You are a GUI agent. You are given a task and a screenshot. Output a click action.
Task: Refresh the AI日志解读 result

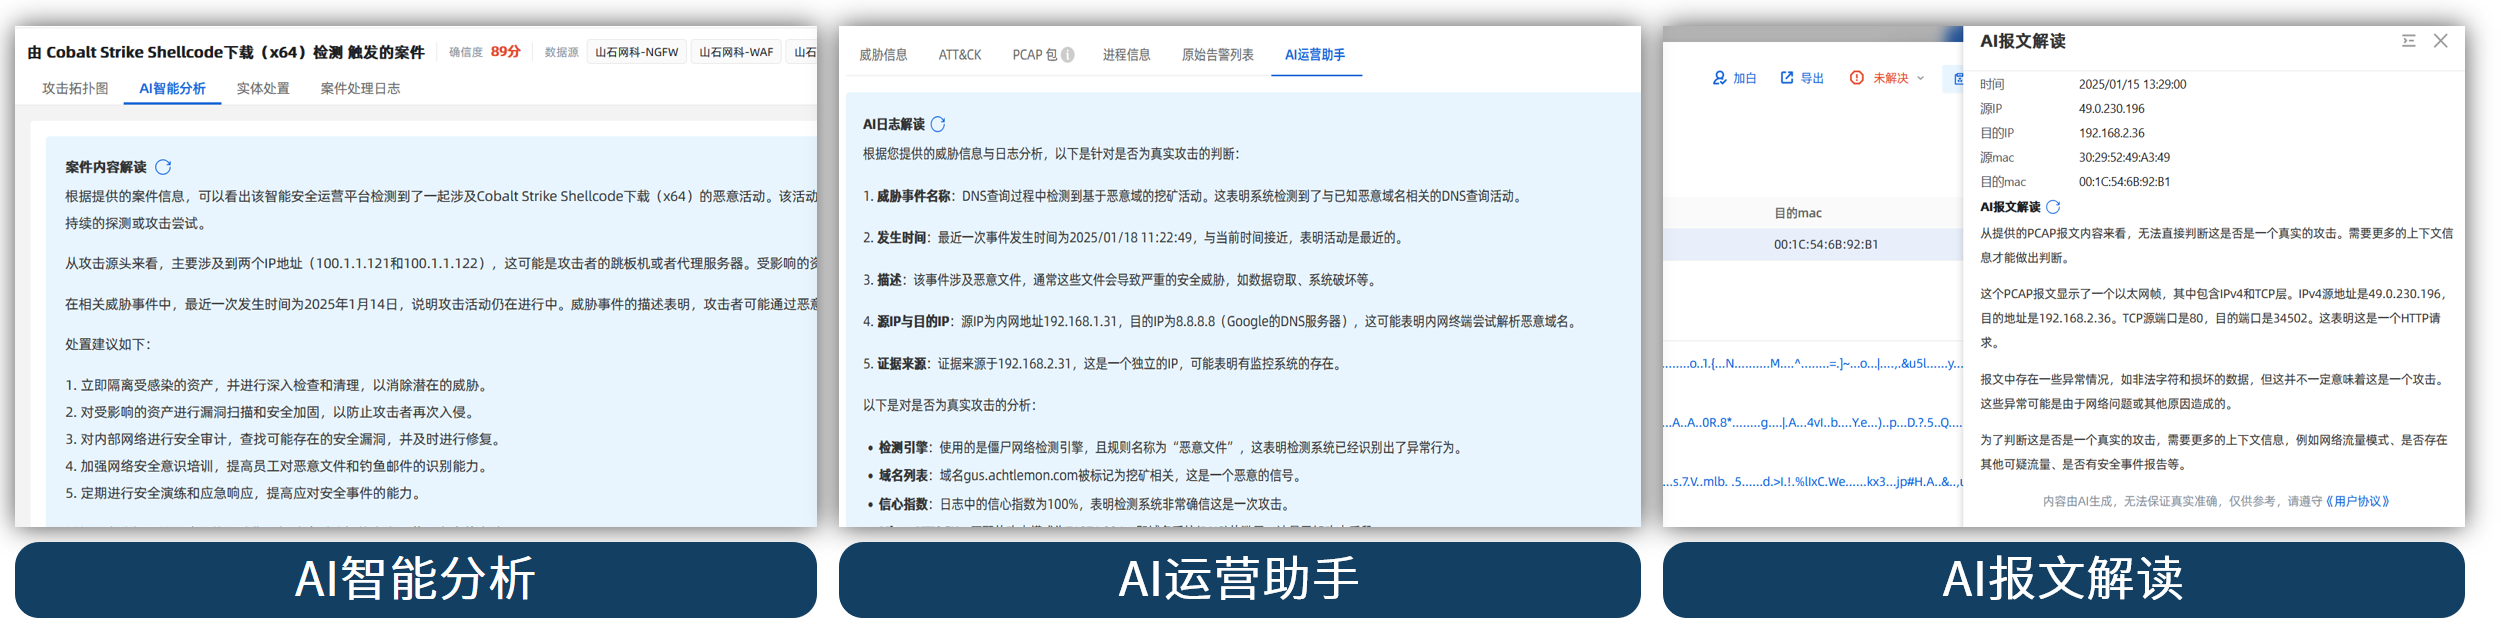(x=938, y=124)
